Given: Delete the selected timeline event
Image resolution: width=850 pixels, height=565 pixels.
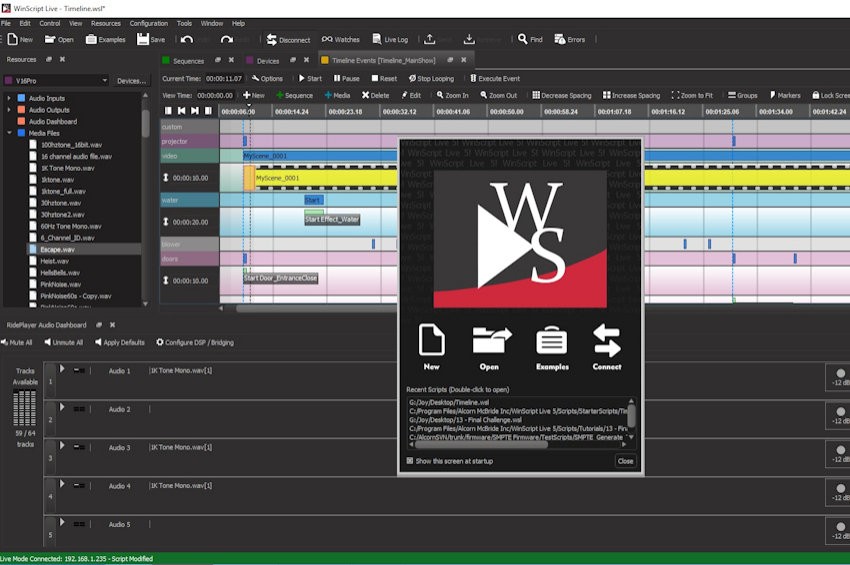Looking at the screenshot, I should pyautogui.click(x=375, y=95).
